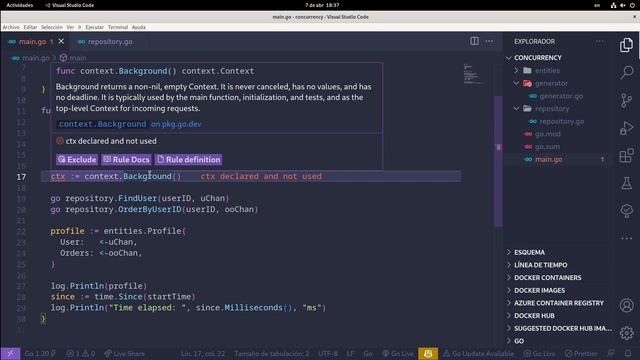
Task: Click the error icon beside ctx declared message
Action: pos(60,141)
